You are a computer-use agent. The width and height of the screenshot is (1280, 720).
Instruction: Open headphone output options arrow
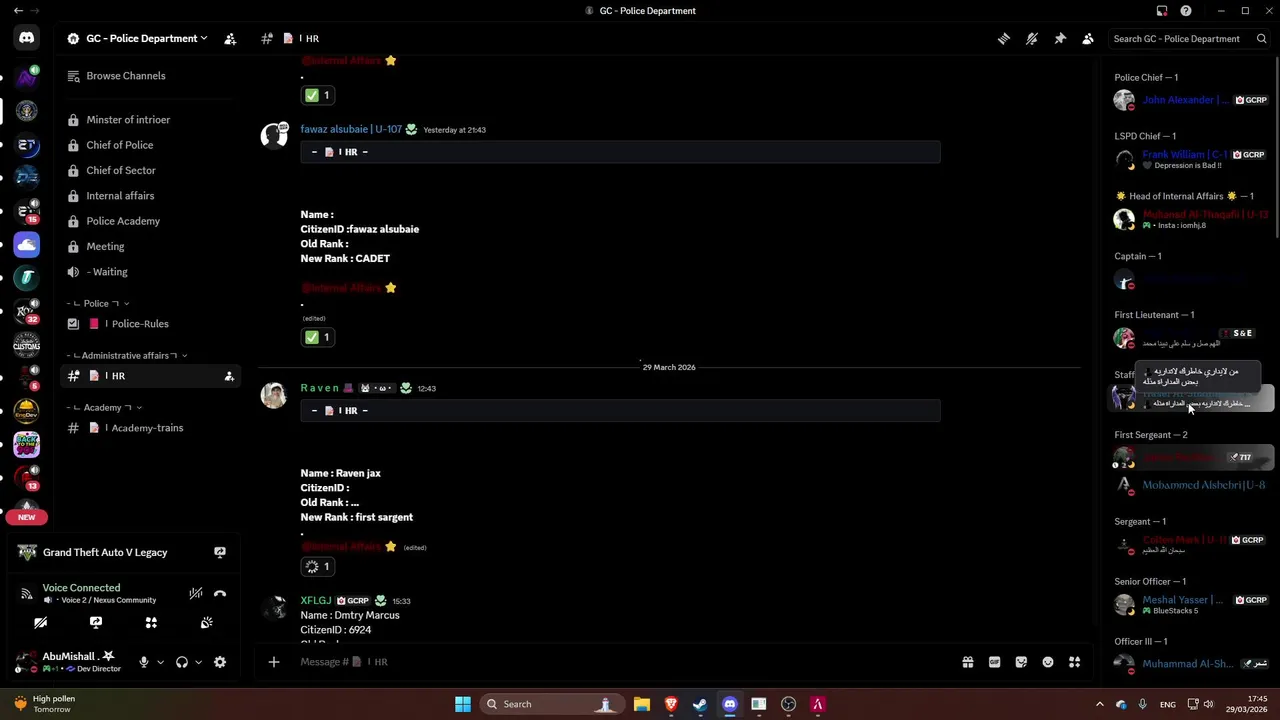(198, 662)
